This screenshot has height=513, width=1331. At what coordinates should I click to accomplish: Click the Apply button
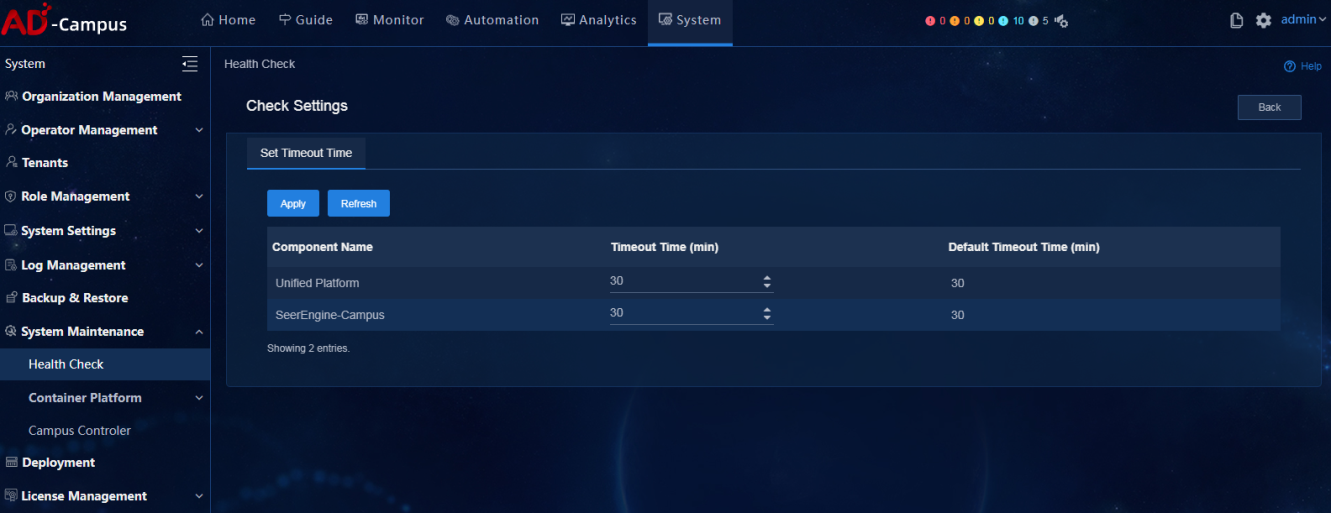click(293, 203)
